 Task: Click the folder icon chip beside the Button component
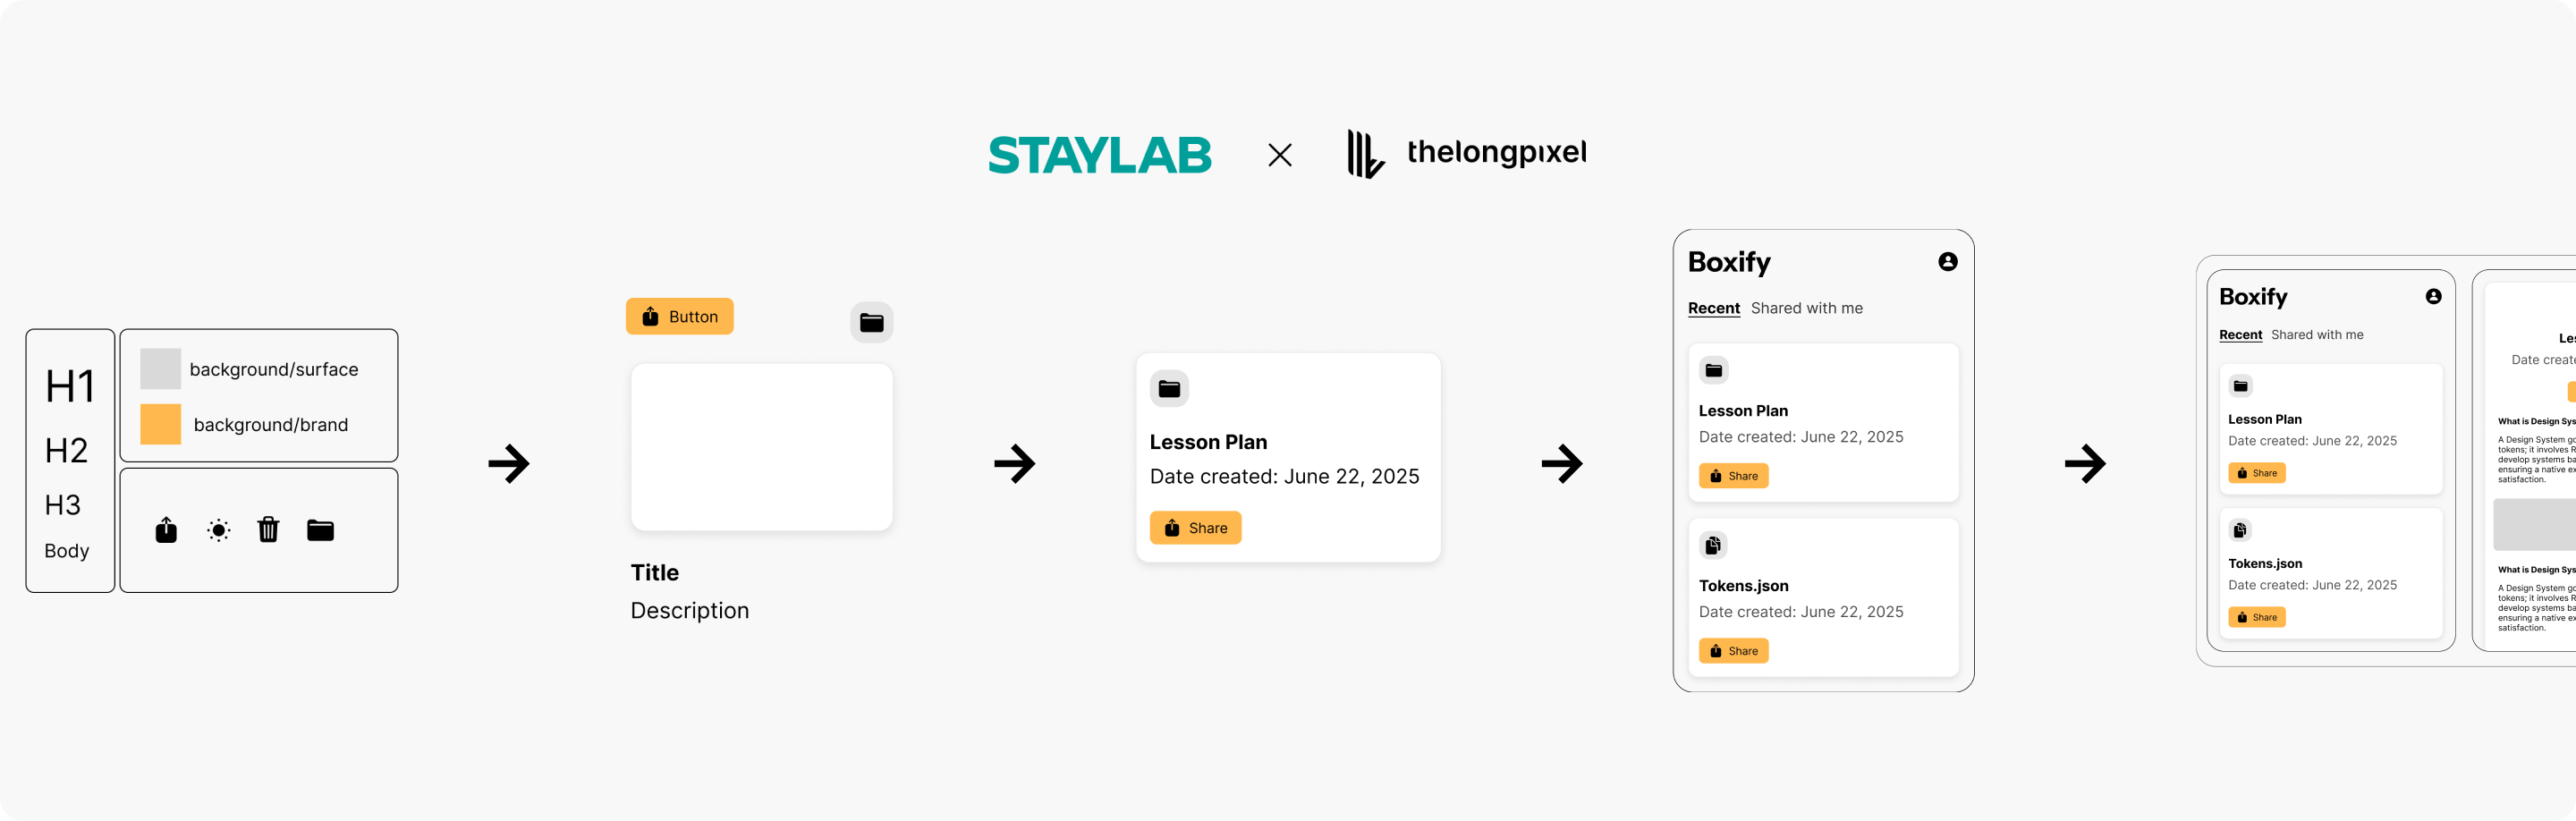[871, 323]
